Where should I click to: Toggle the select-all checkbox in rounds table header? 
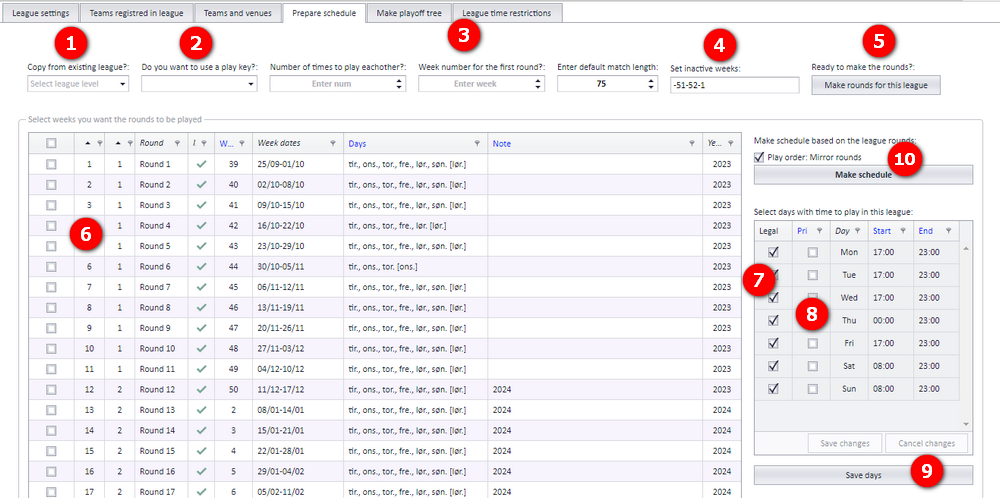(51, 143)
